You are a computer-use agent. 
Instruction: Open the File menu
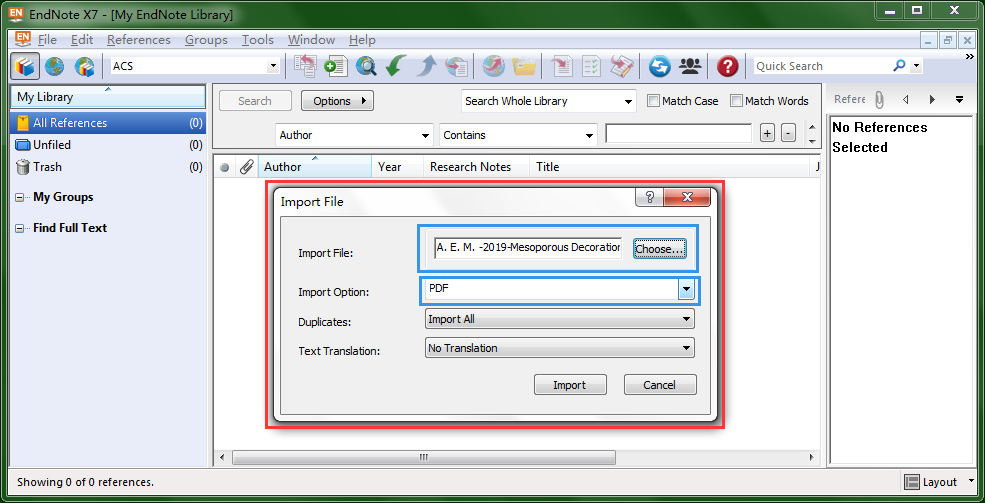click(x=47, y=40)
